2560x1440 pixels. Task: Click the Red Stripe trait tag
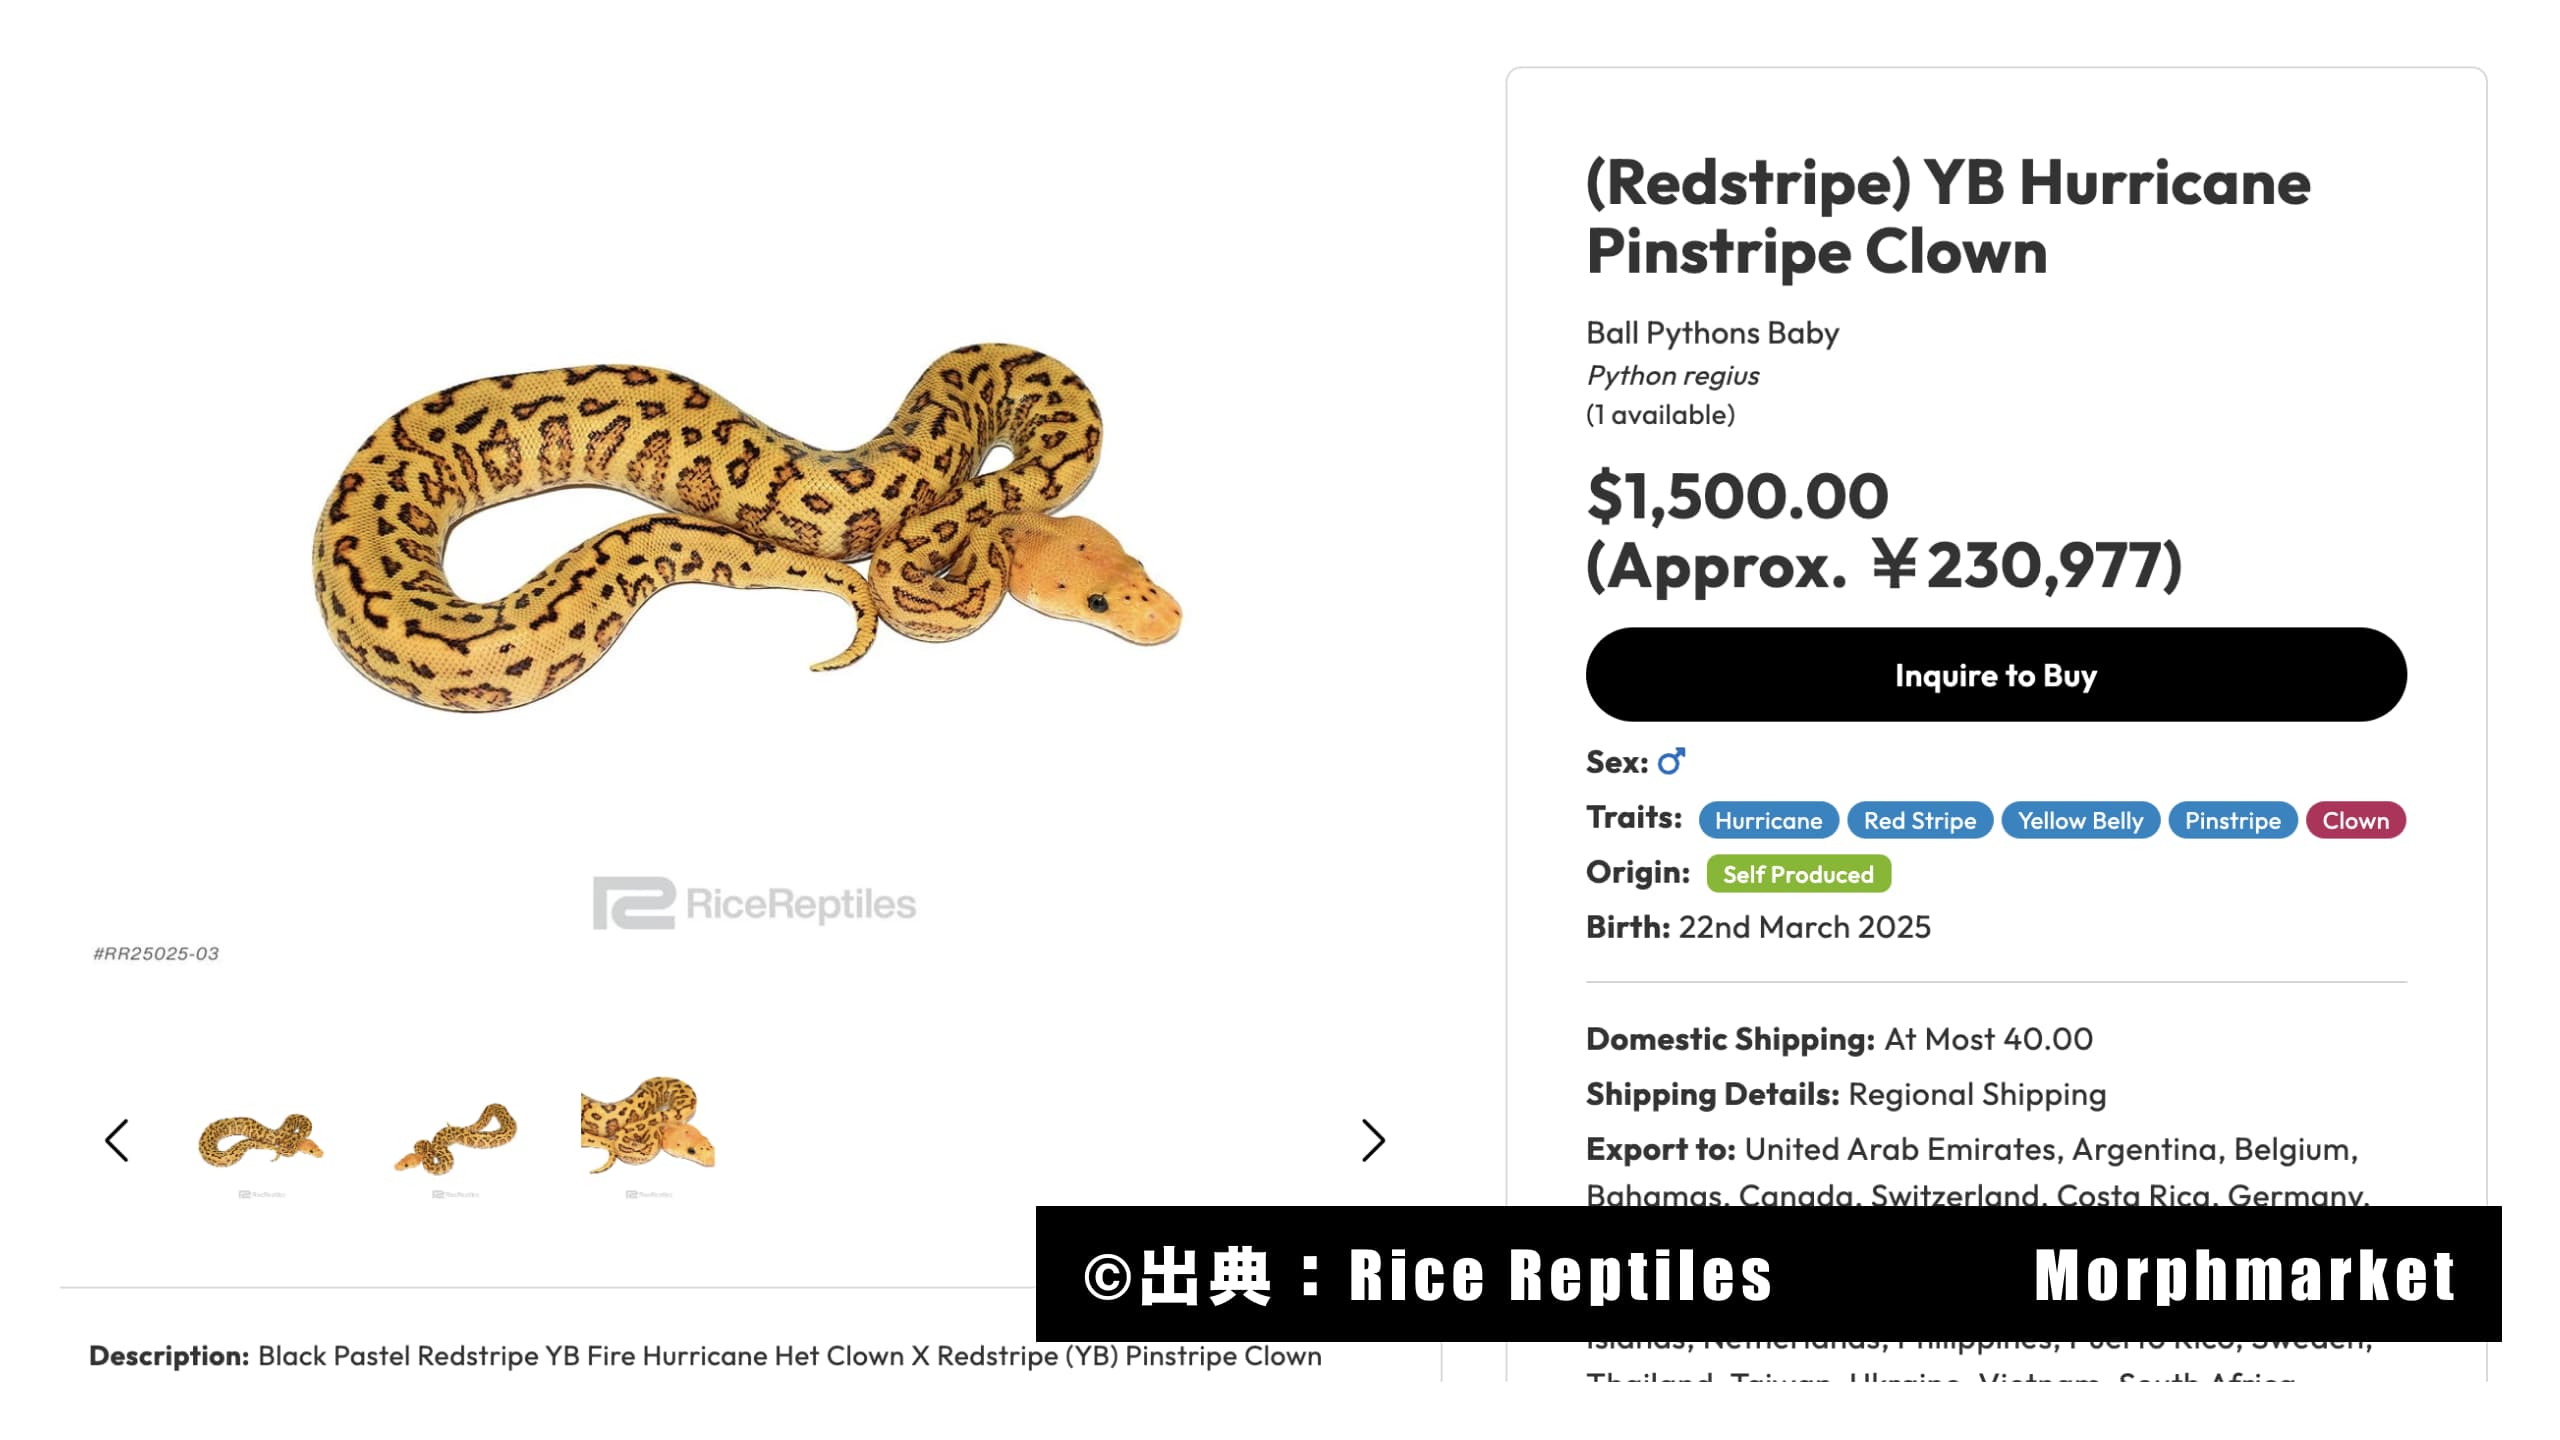[x=1919, y=820]
